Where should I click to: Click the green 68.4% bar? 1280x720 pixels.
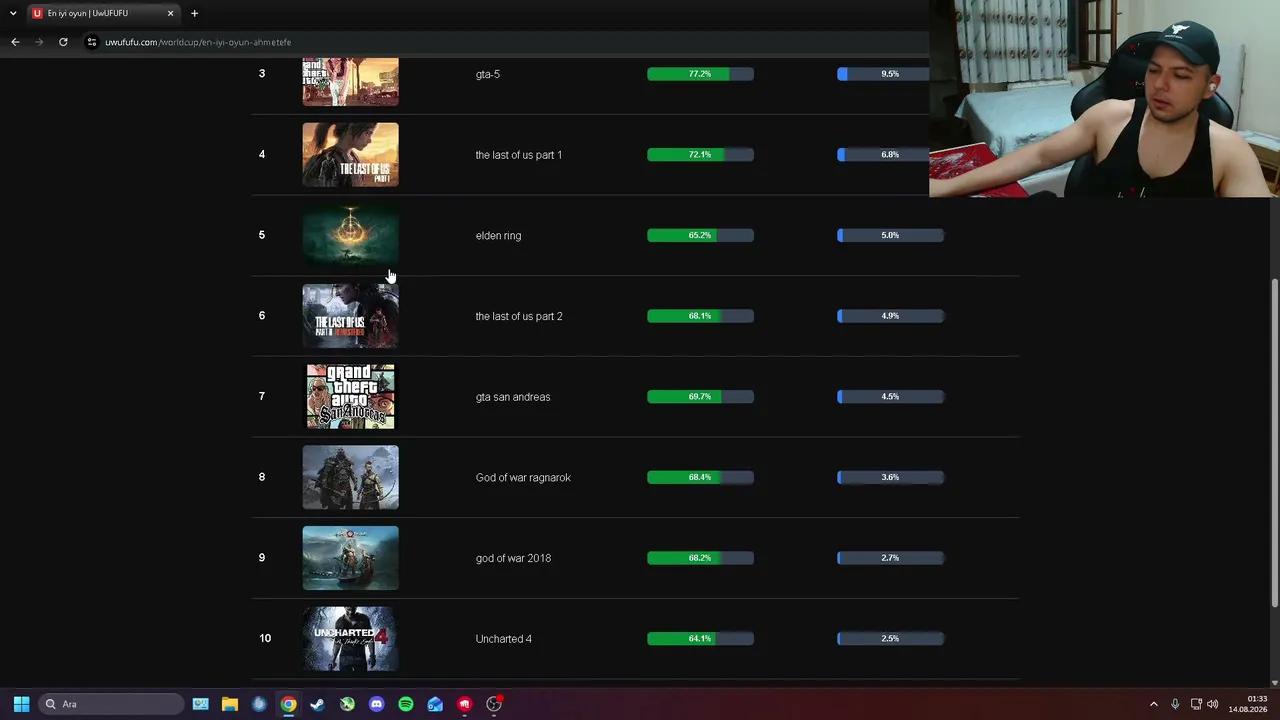coord(700,477)
